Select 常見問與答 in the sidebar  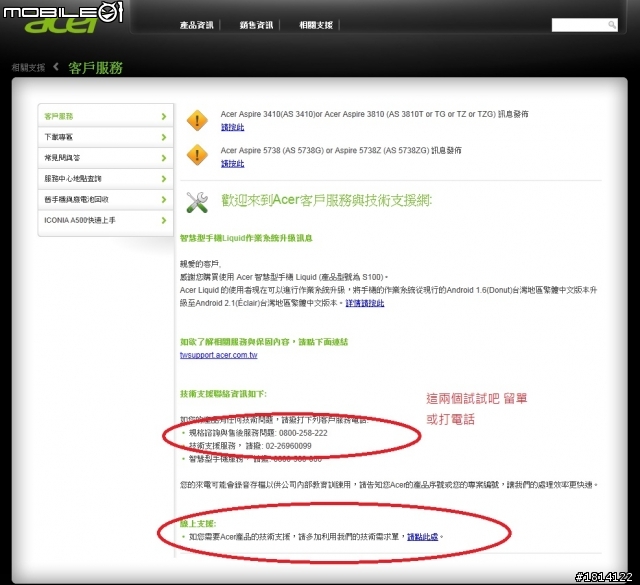(x=105, y=158)
